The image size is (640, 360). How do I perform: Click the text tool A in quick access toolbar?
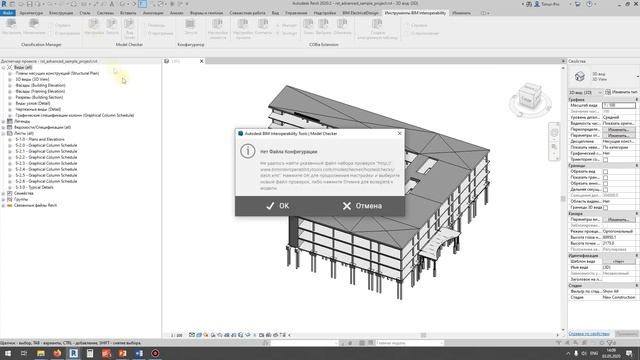tap(112, 4)
